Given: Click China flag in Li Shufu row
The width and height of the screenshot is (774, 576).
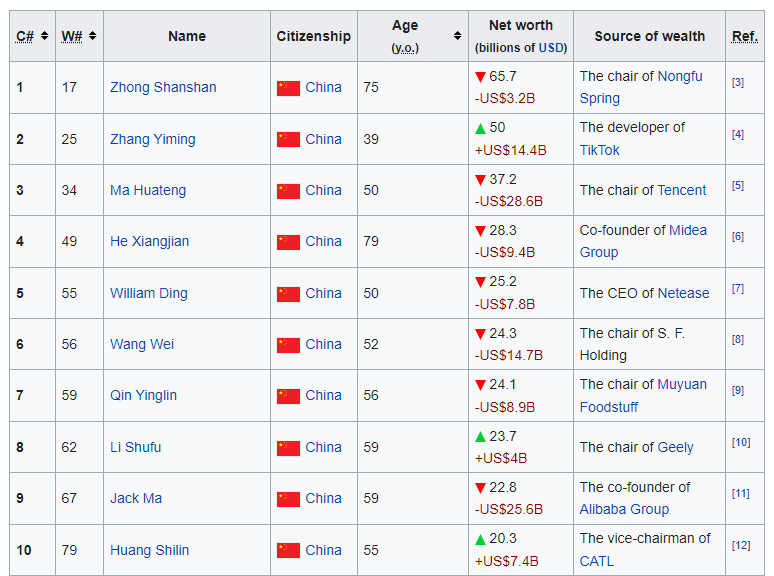Looking at the screenshot, I should click(288, 448).
